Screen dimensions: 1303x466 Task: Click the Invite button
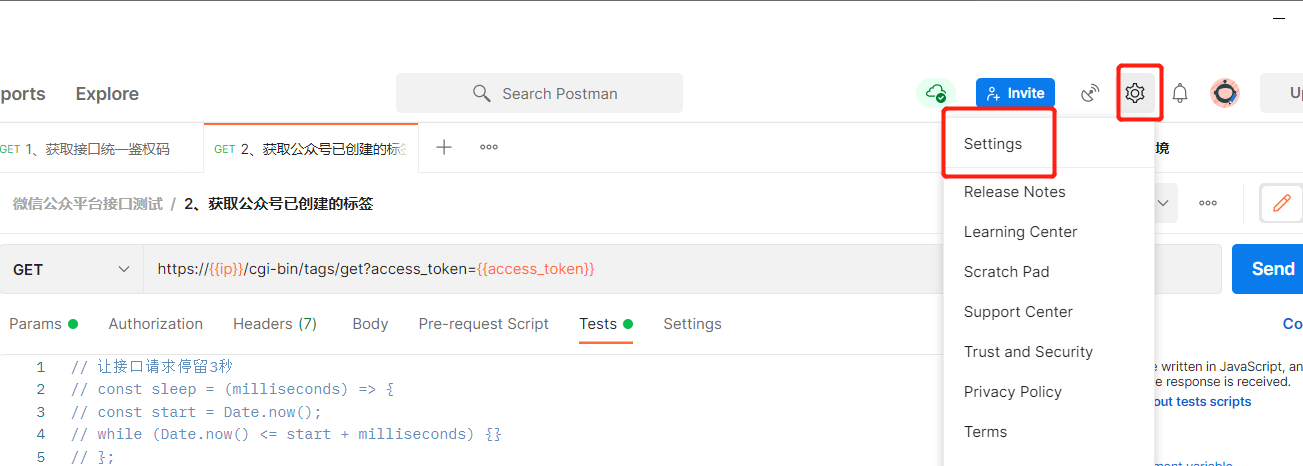[x=1015, y=93]
